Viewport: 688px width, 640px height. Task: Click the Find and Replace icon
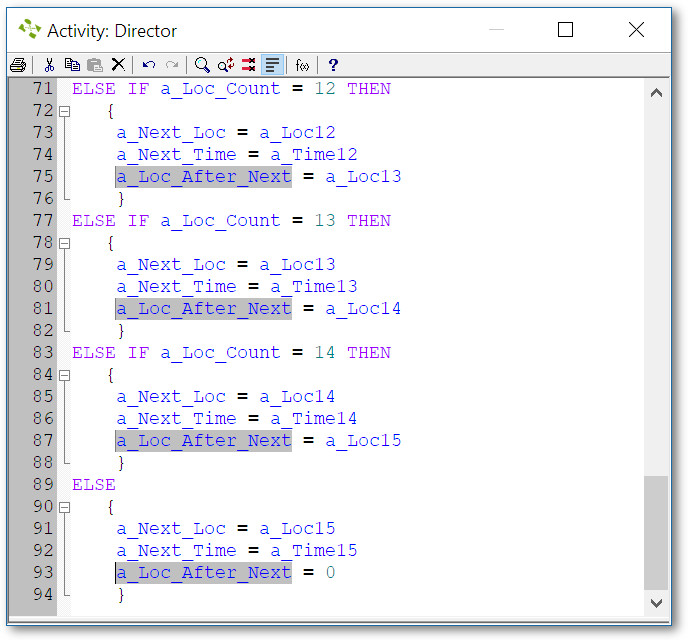pyautogui.click(x=226, y=65)
